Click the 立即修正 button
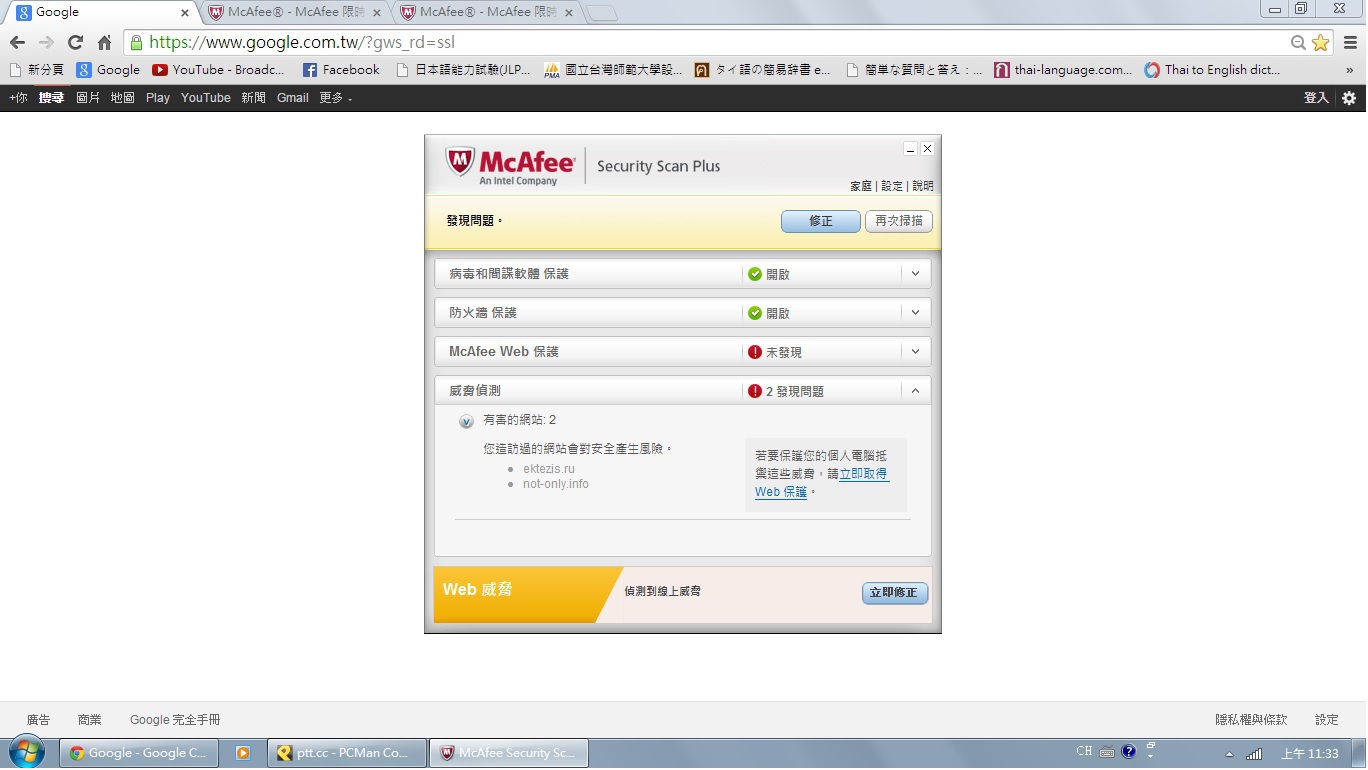Viewport: 1368px width, 770px height. pyautogui.click(x=895, y=593)
